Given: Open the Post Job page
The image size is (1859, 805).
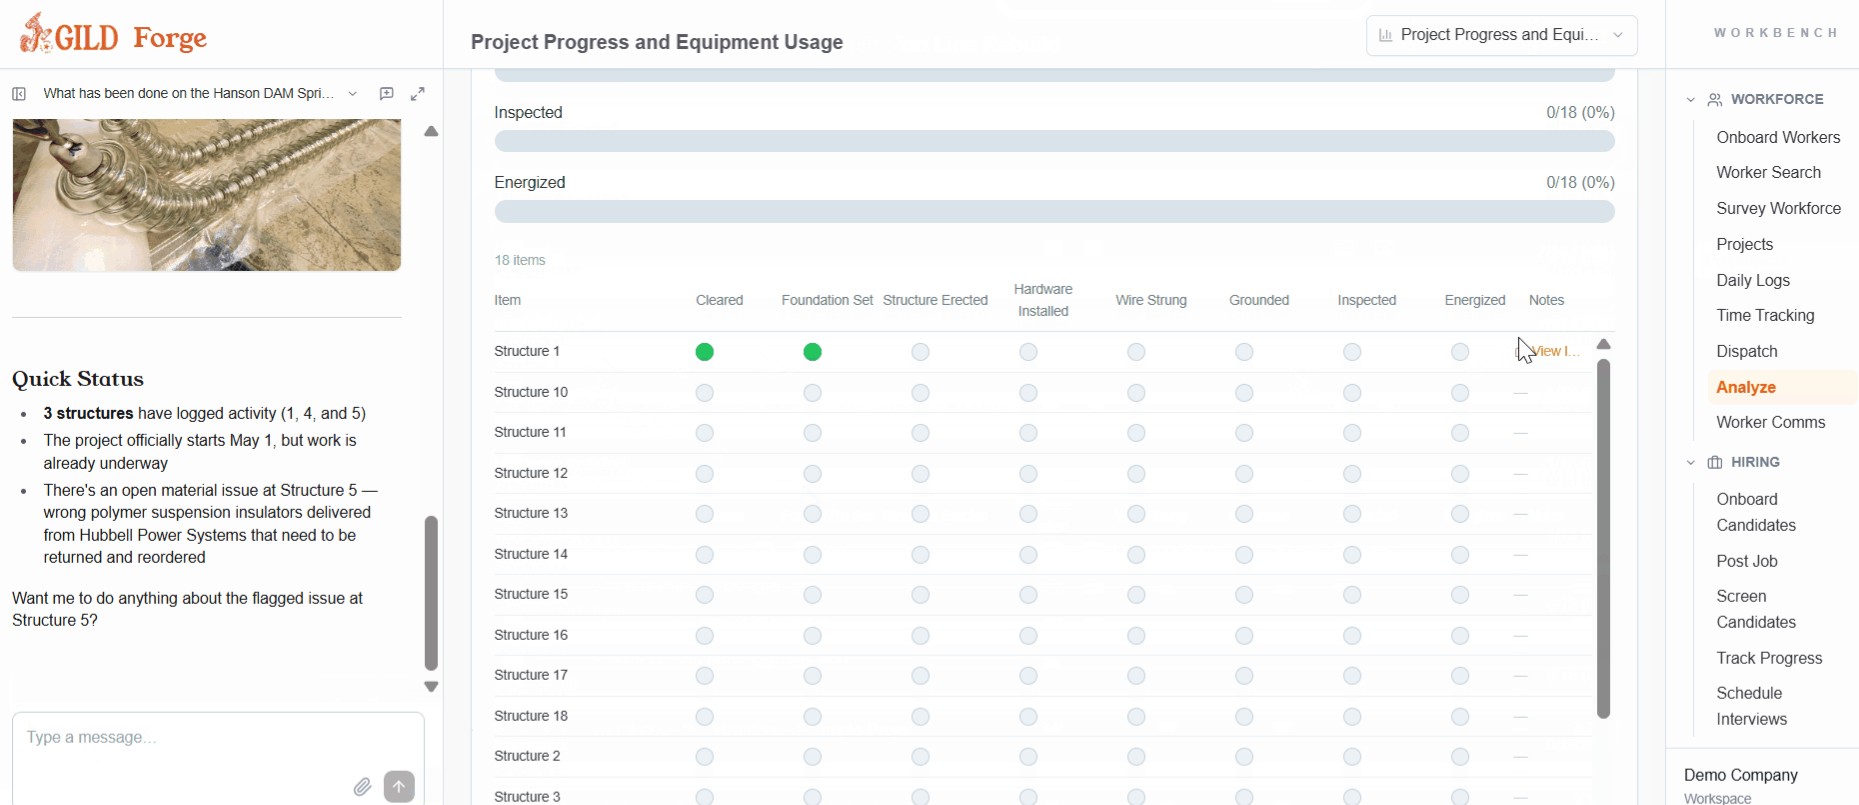Looking at the screenshot, I should [1747, 562].
